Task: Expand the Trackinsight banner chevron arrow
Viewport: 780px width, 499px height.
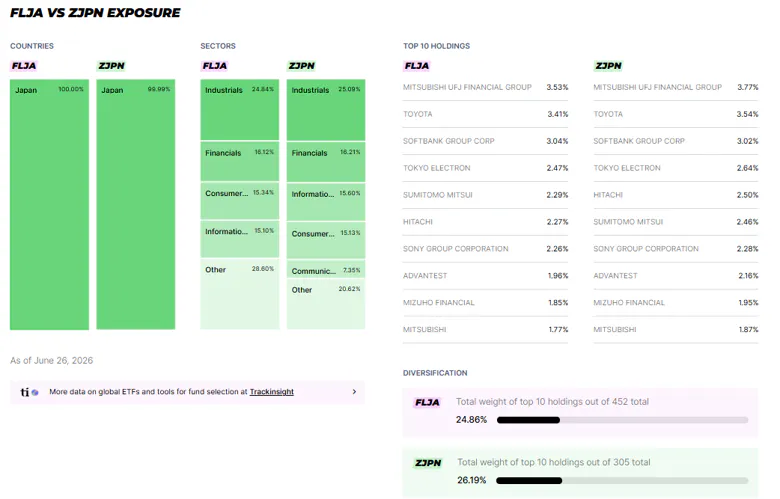Action: click(x=354, y=392)
